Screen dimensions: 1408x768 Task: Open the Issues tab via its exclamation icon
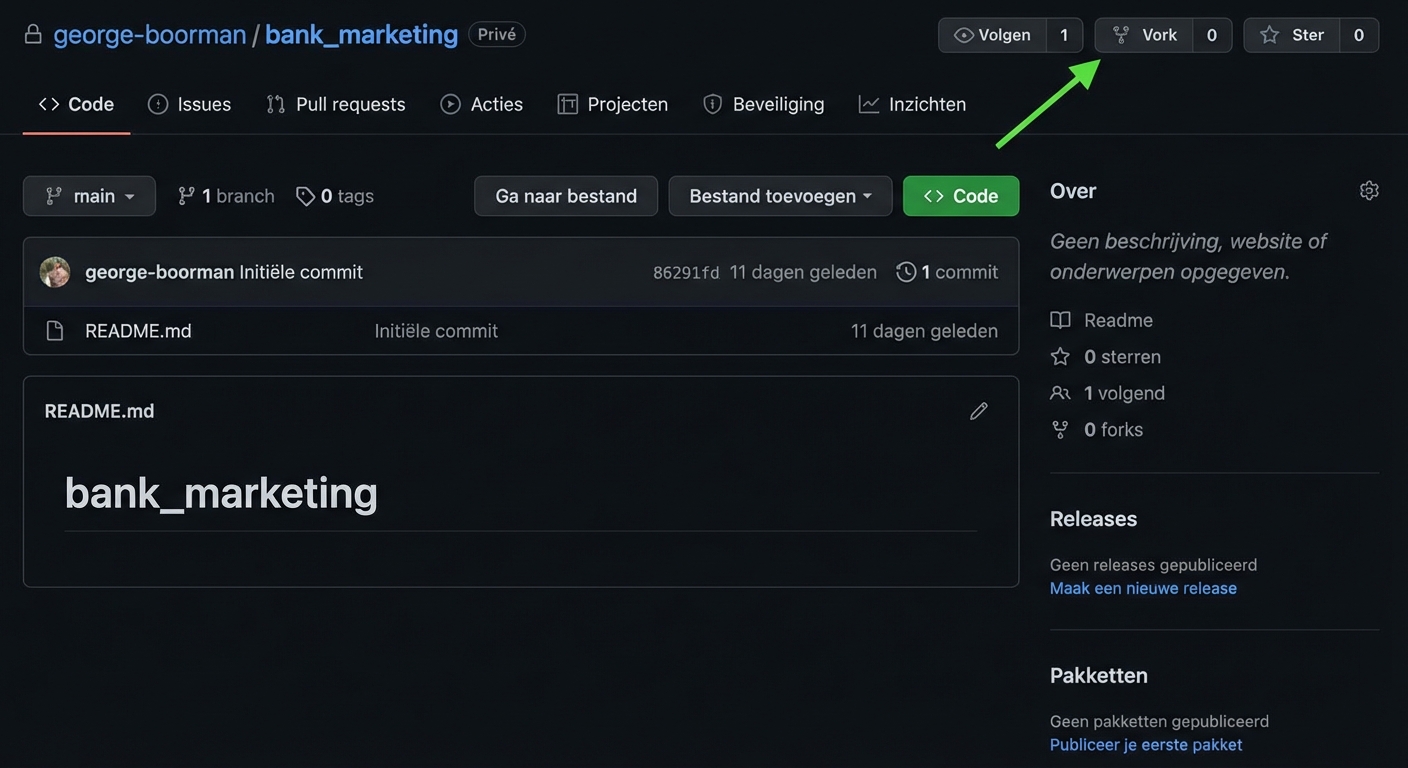point(157,103)
